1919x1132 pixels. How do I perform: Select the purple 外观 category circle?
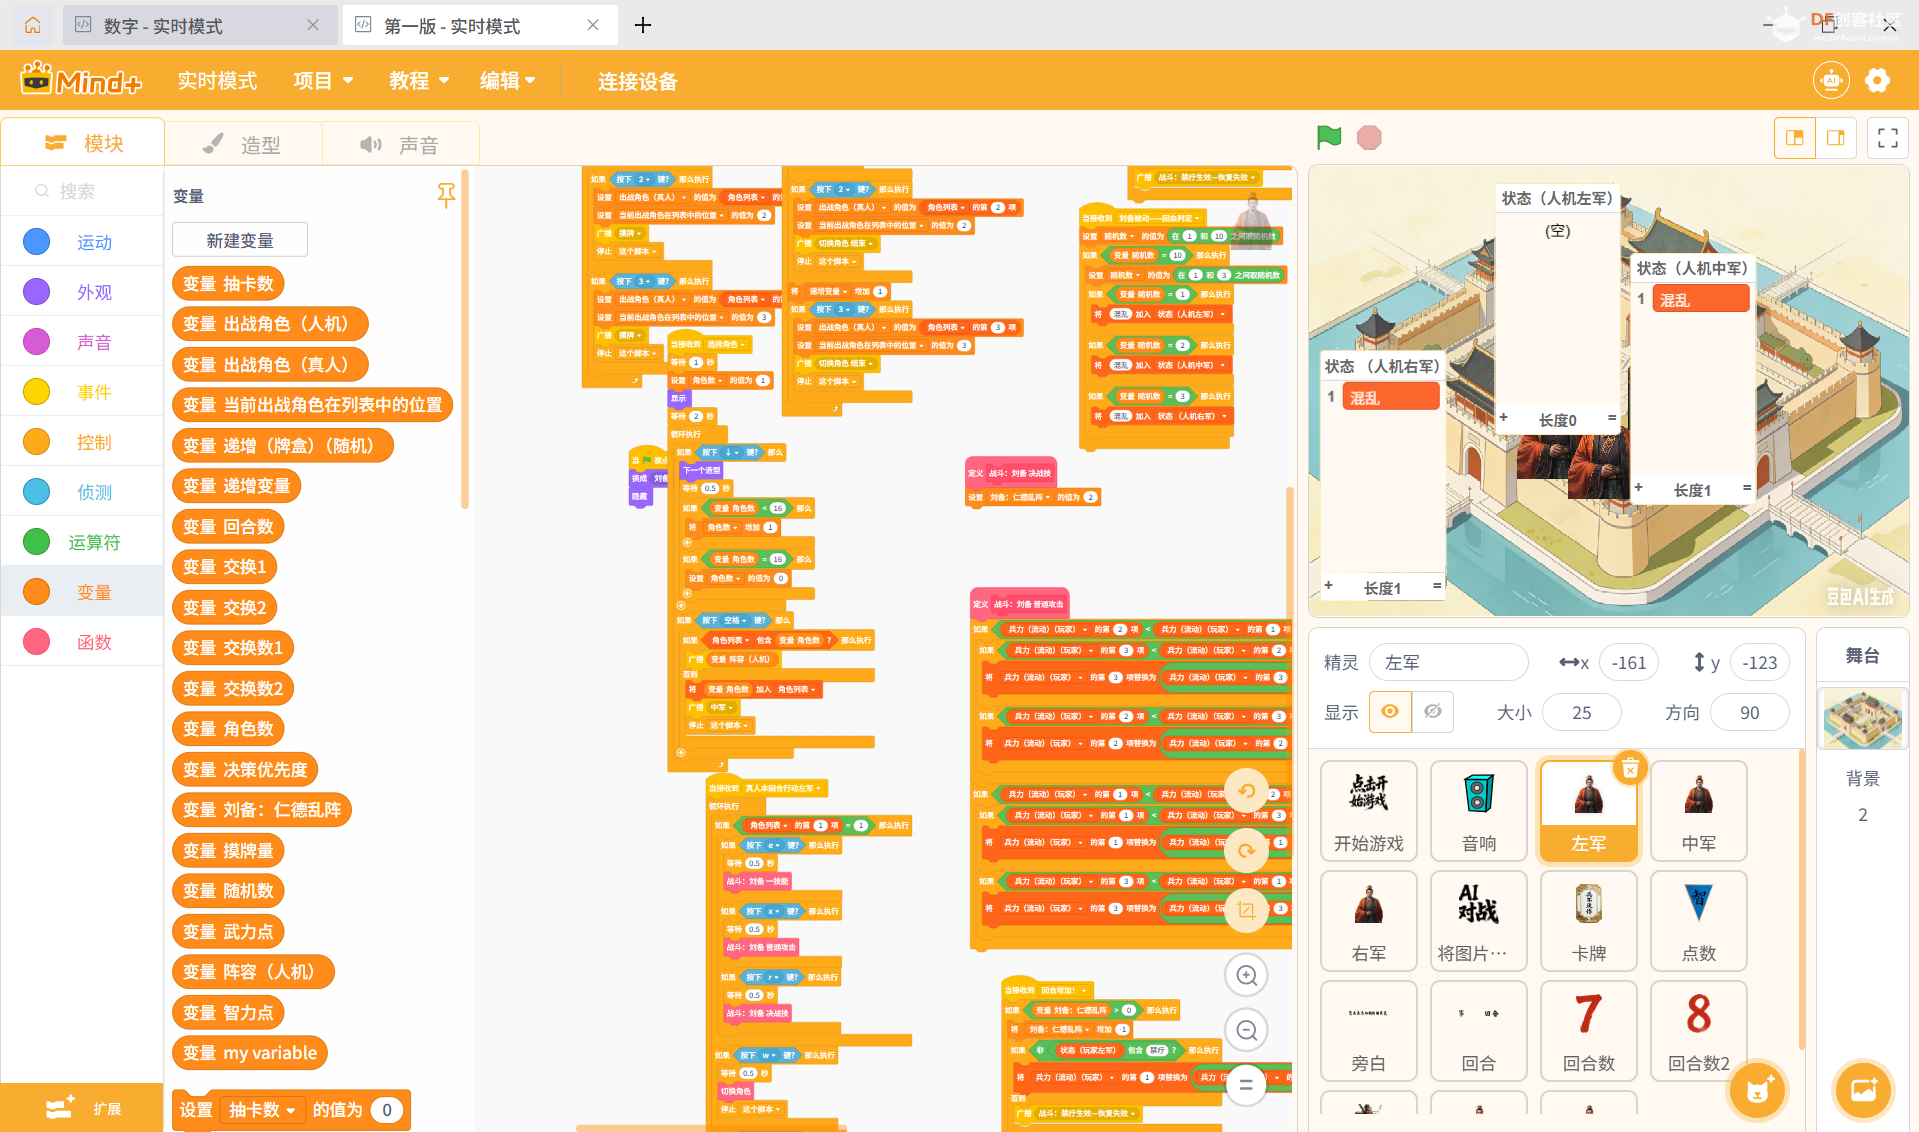tap(37, 292)
